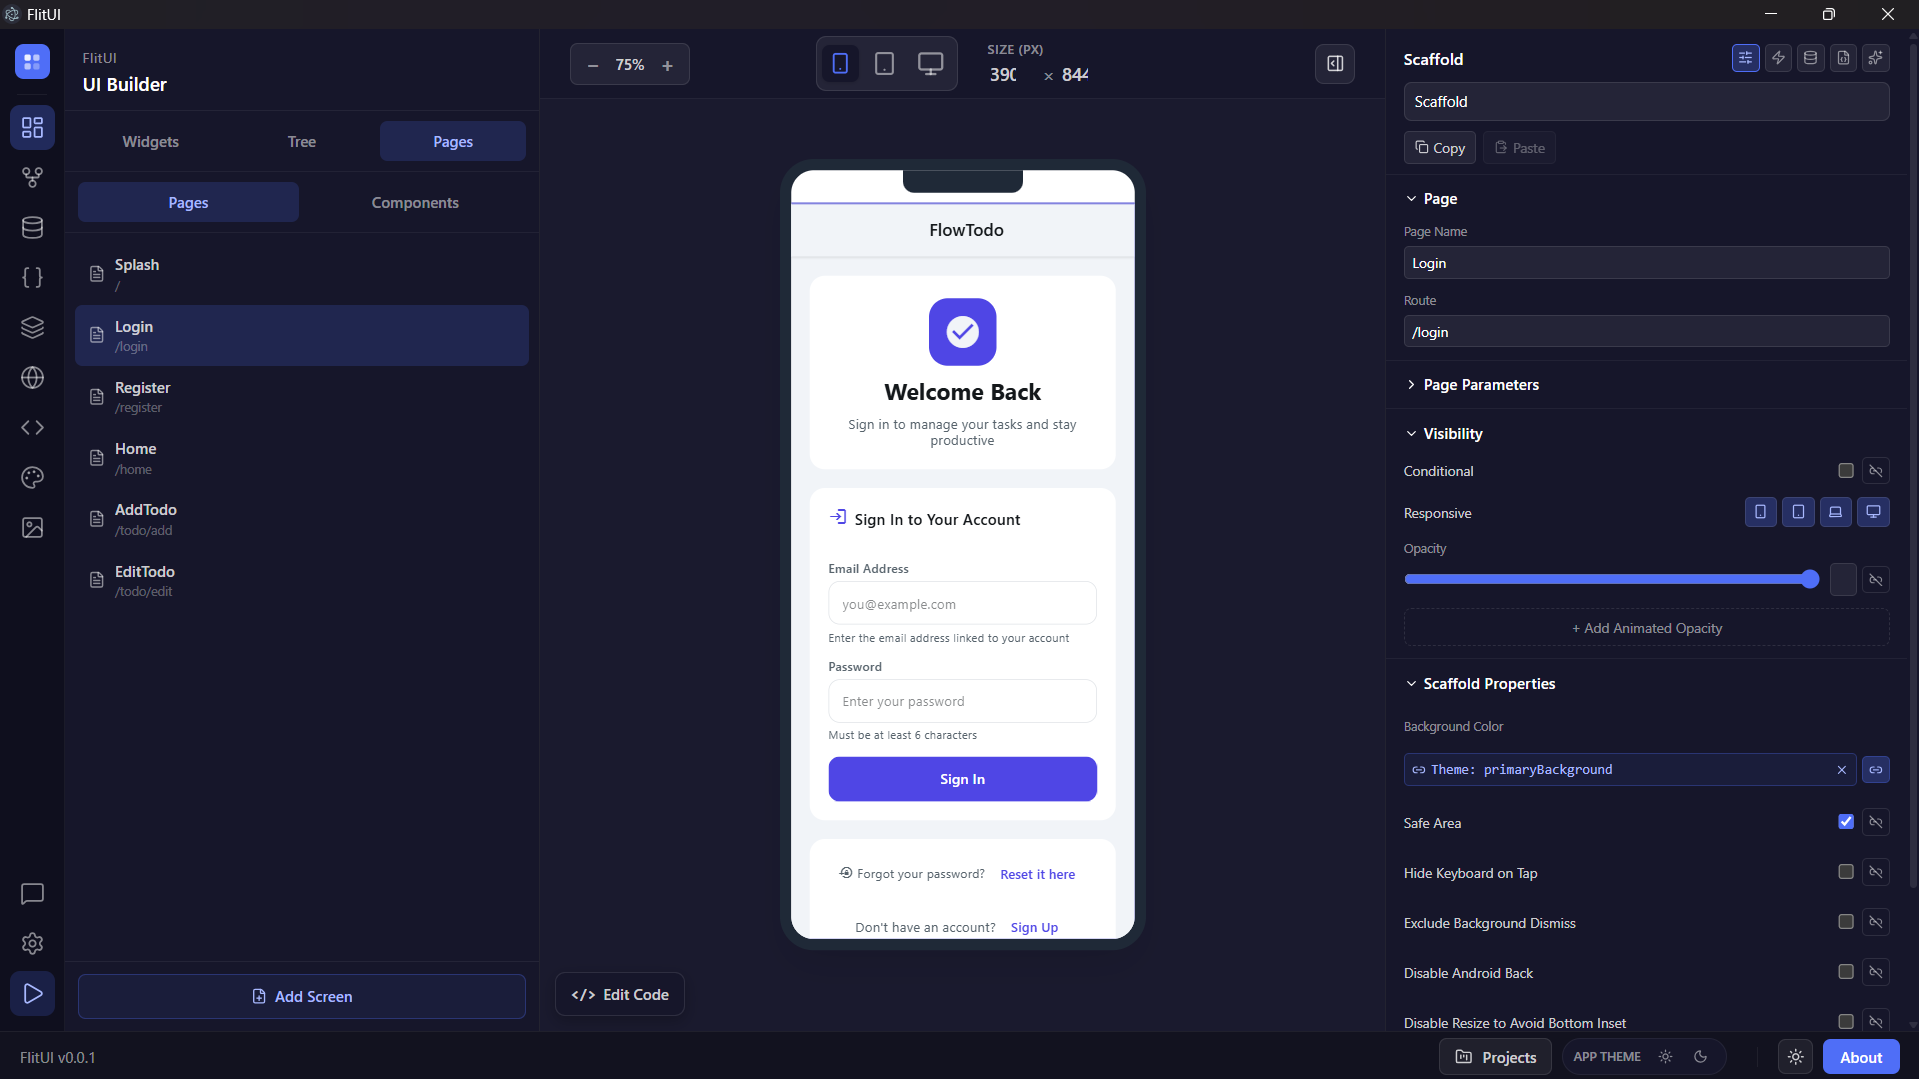Open the AI sparkle tab icon

point(1876,58)
